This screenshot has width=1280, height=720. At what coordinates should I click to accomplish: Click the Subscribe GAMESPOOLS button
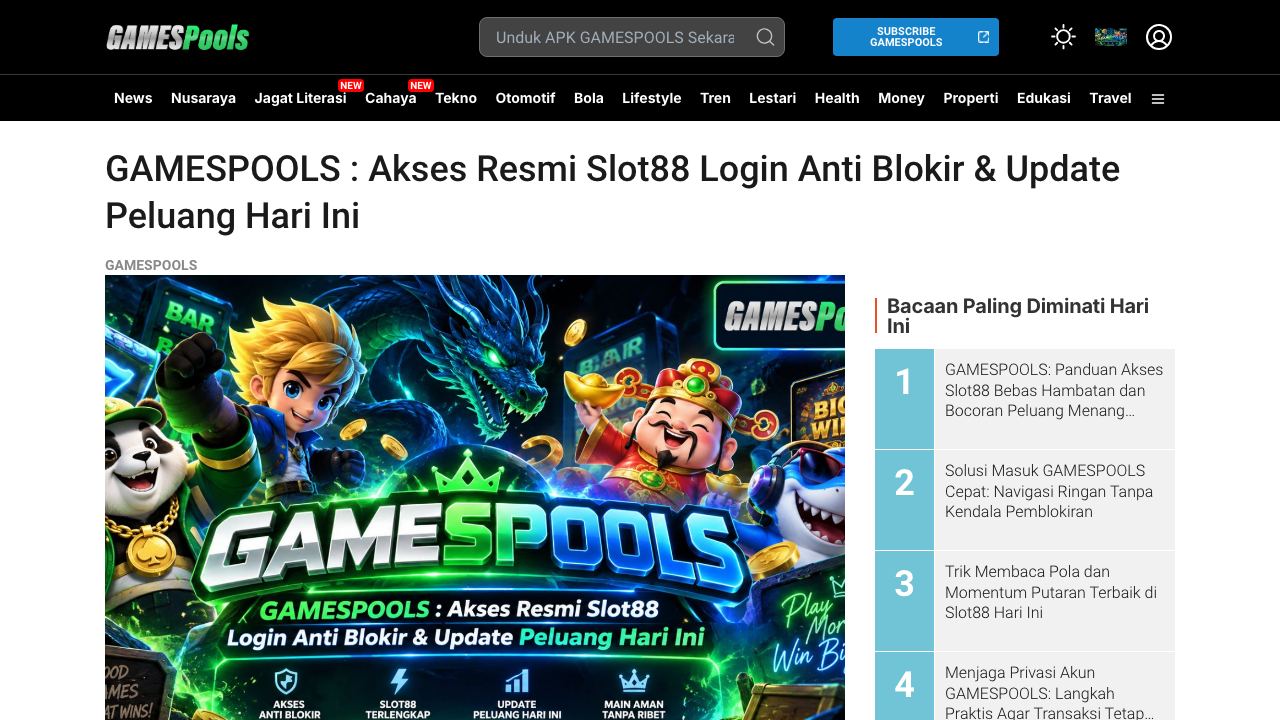(916, 37)
